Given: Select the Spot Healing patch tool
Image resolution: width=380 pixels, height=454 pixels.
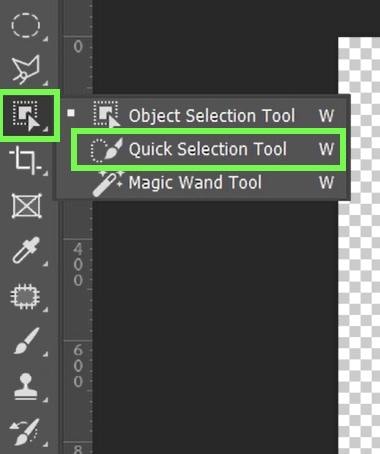Looking at the screenshot, I should [x=25, y=296].
